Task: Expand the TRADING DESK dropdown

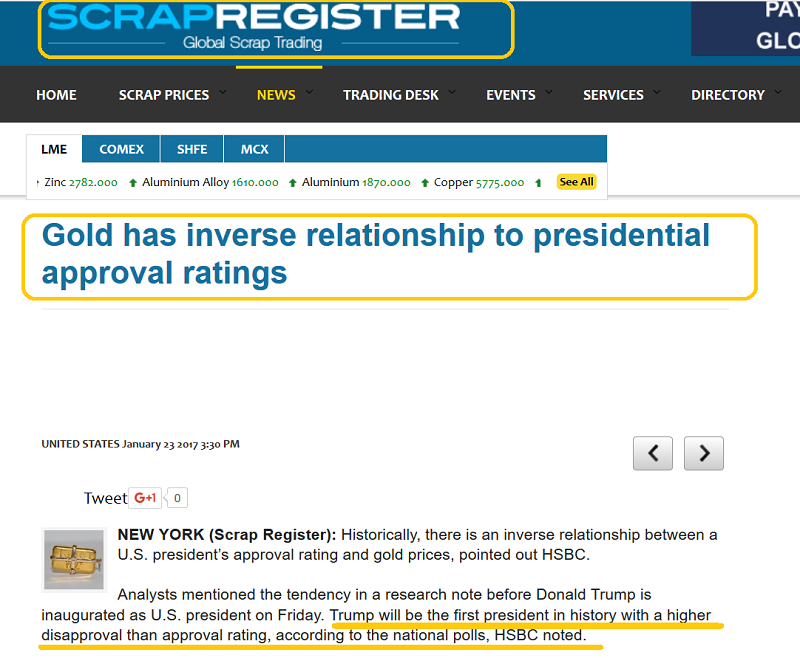Action: point(391,95)
